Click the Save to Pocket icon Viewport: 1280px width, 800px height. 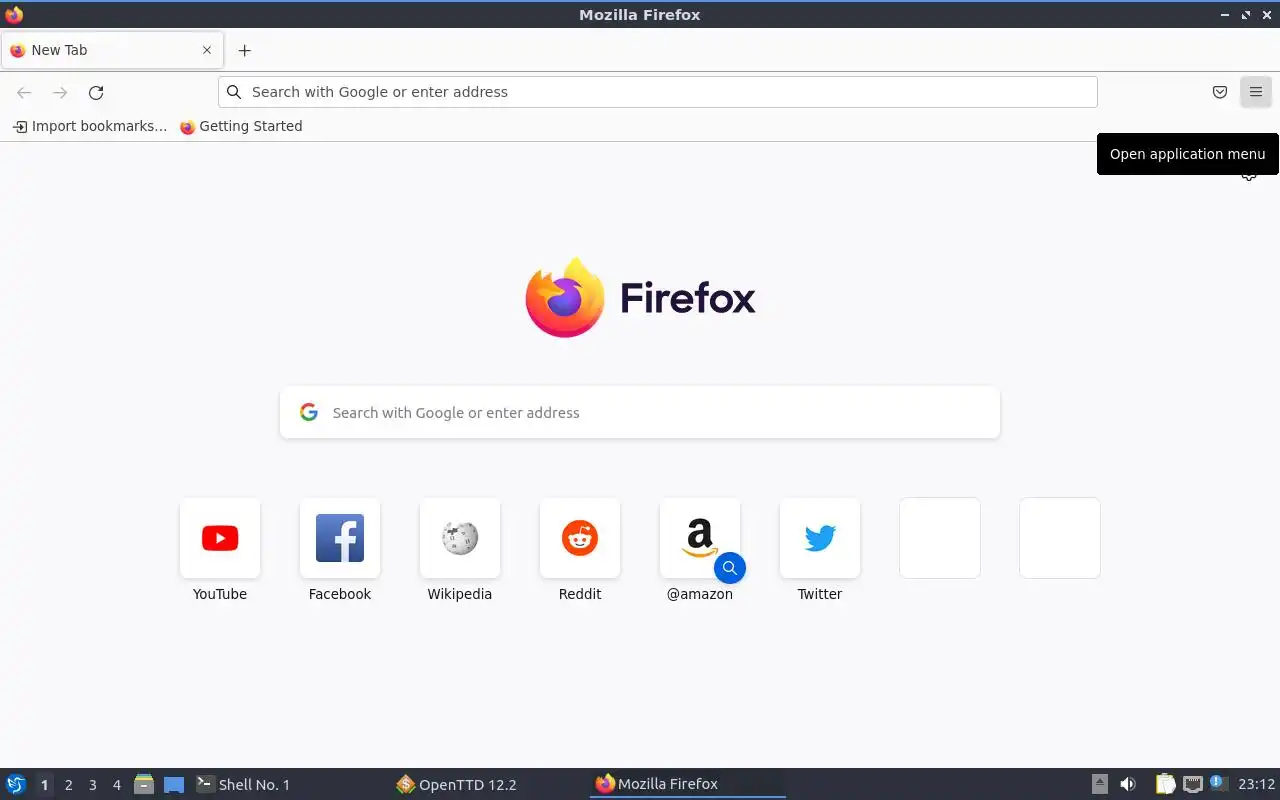(x=1220, y=92)
